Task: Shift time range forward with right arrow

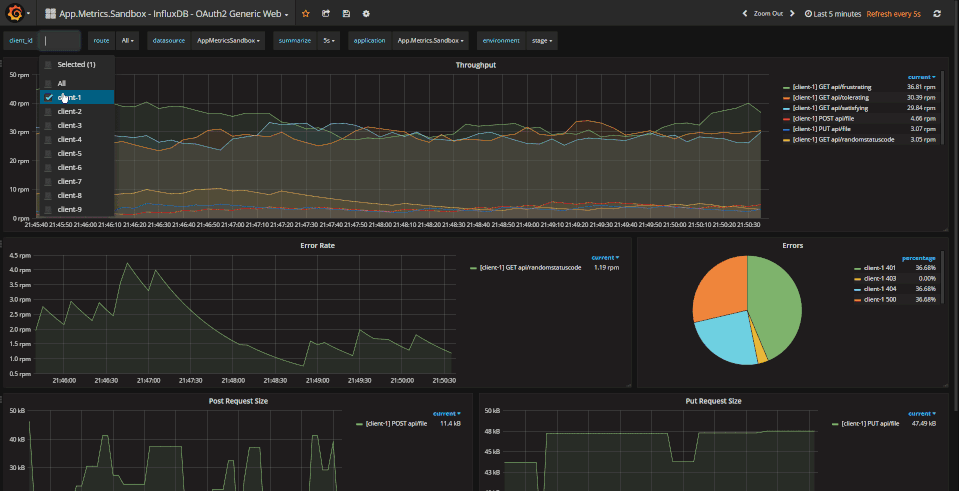Action: [793, 14]
